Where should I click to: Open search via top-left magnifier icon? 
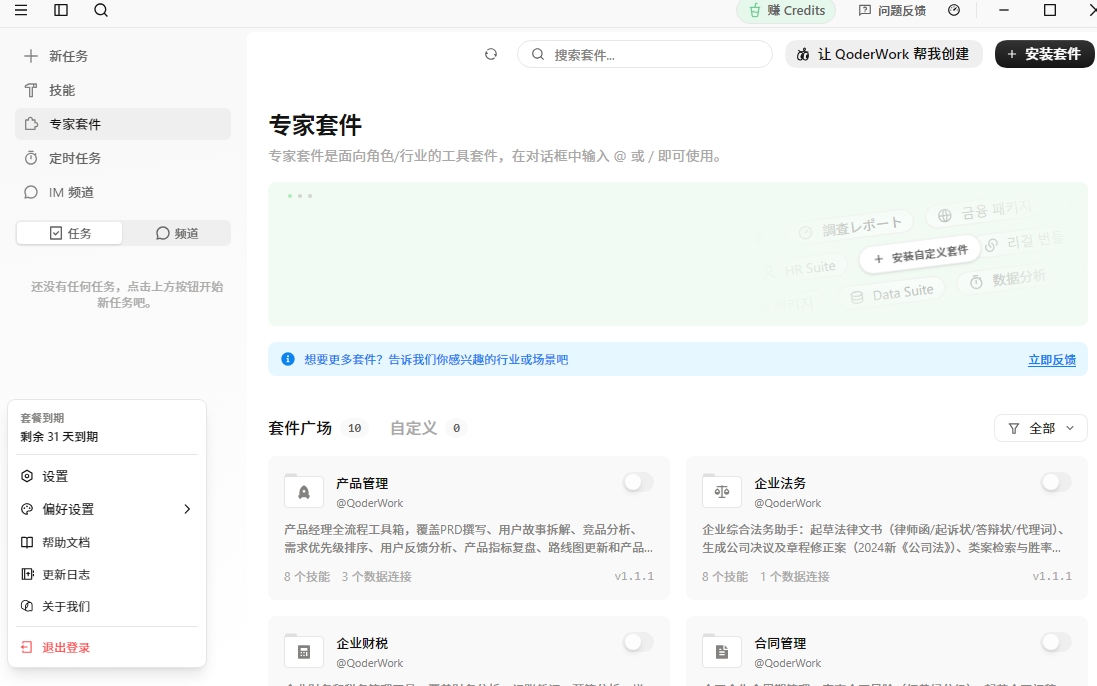[x=101, y=10]
